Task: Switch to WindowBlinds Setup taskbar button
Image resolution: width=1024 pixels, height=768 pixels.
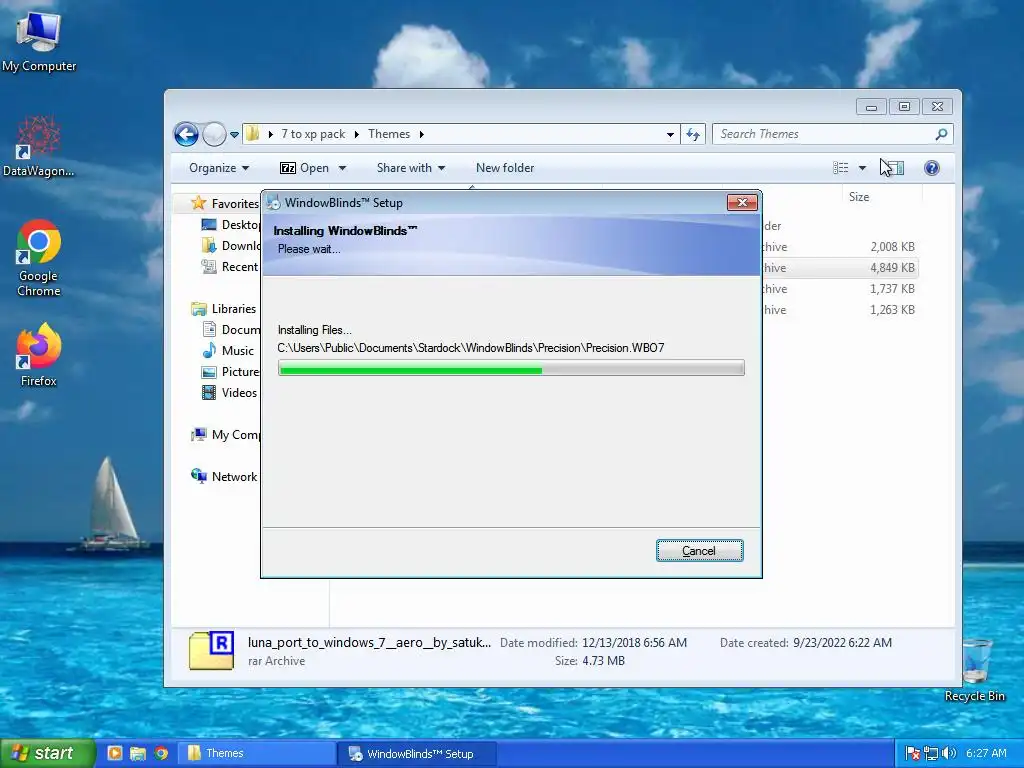Action: pos(417,754)
